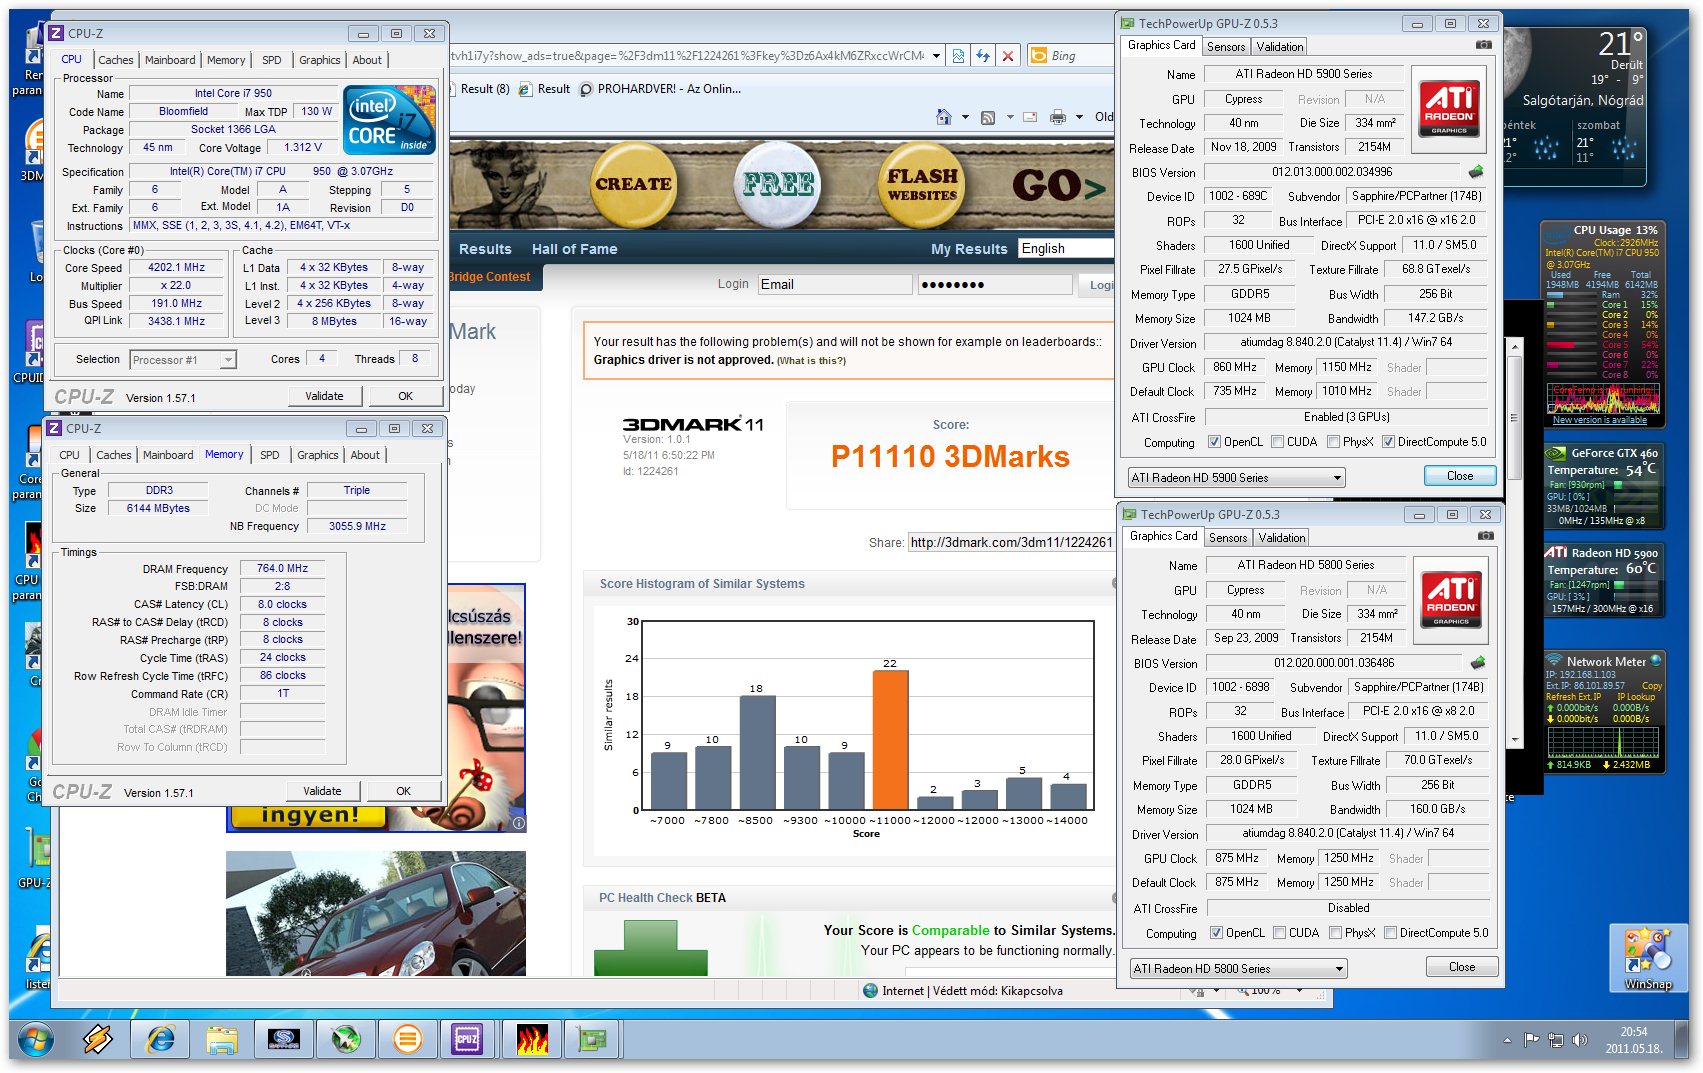Screen dimensions: 1703x1073
Task: Expand the feeds button dropdown arrow
Action: click(x=1010, y=117)
